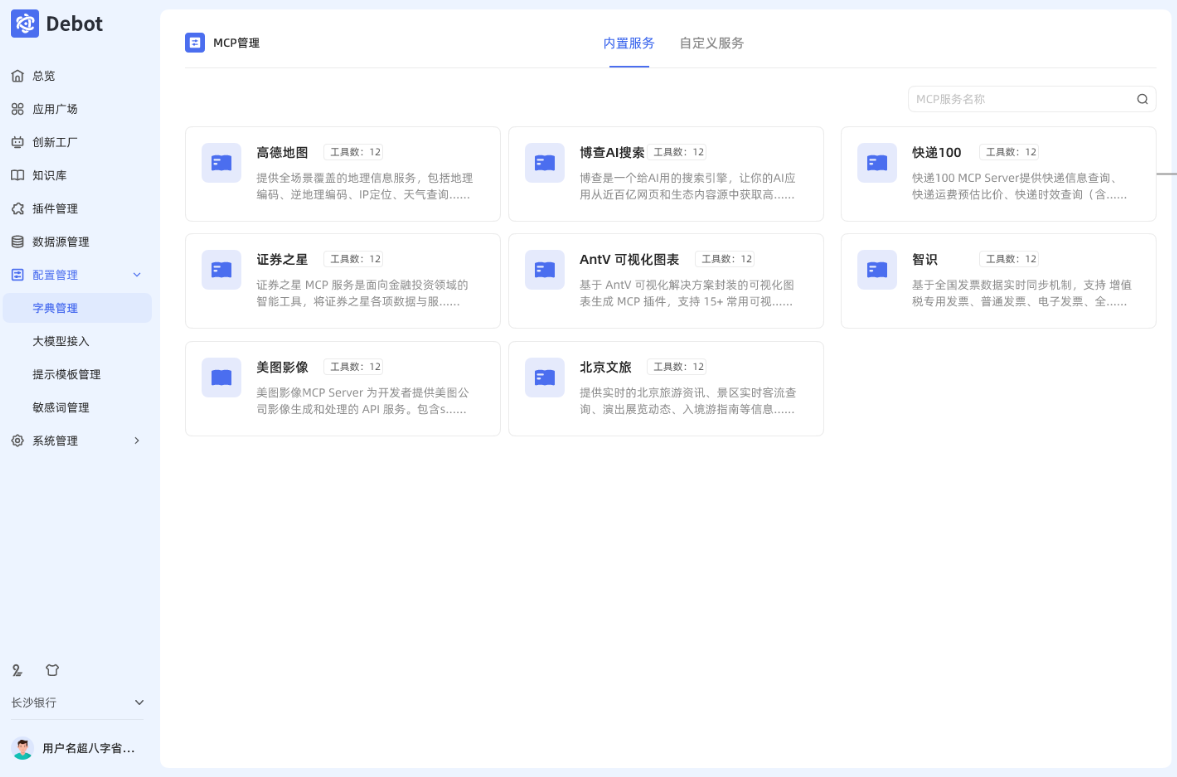
Task: Open the 长沙银行 organization dropdown
Action: click(x=139, y=703)
